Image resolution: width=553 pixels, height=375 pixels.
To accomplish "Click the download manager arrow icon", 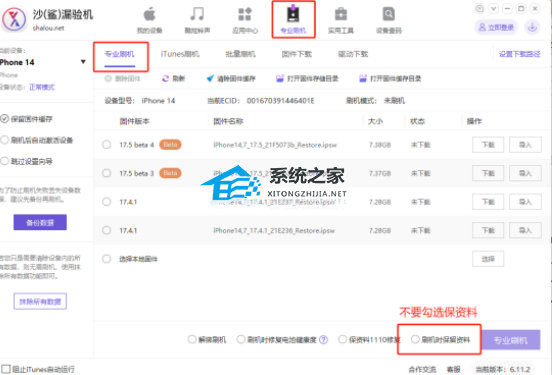I will 532,27.
